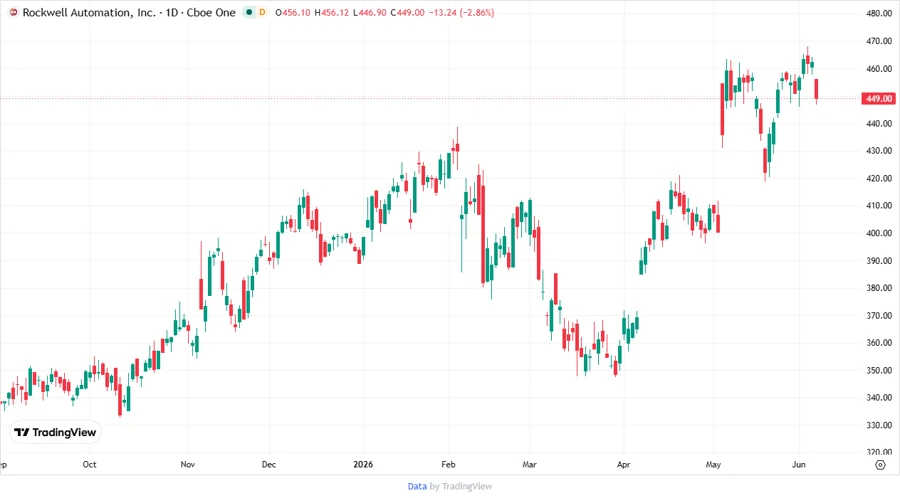This screenshot has height=498, width=900.
Task: Click the Apr label on time axis
Action: [623, 464]
